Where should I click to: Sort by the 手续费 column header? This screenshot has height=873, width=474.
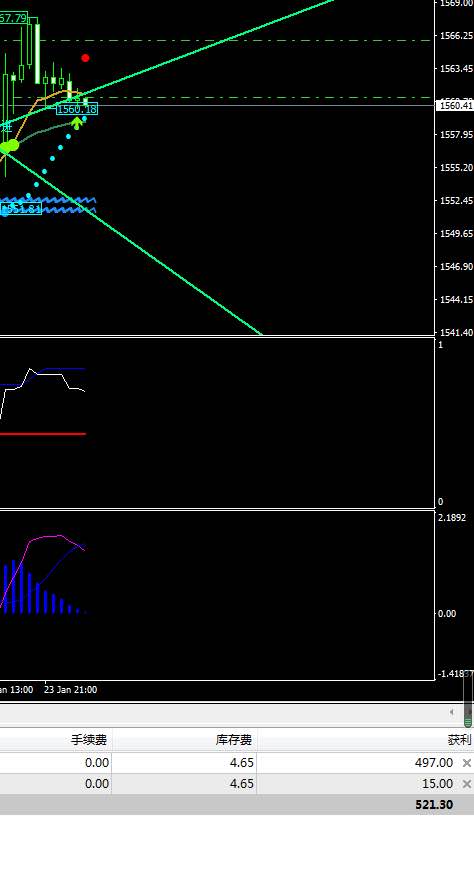pos(89,740)
